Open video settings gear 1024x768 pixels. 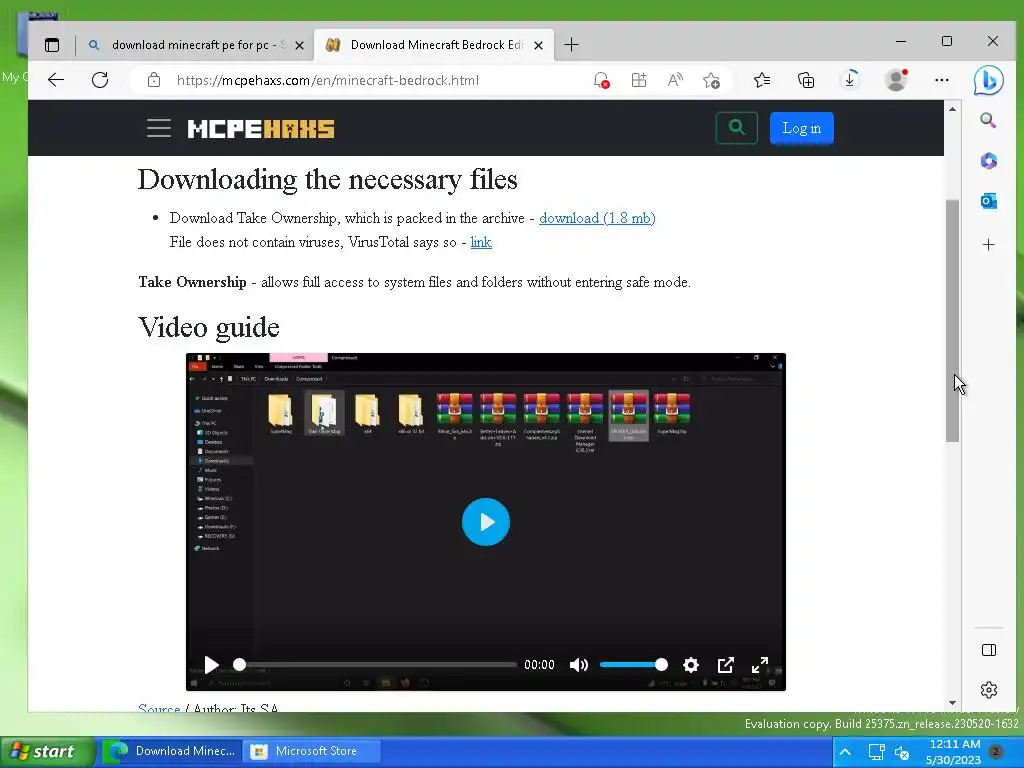click(x=691, y=665)
